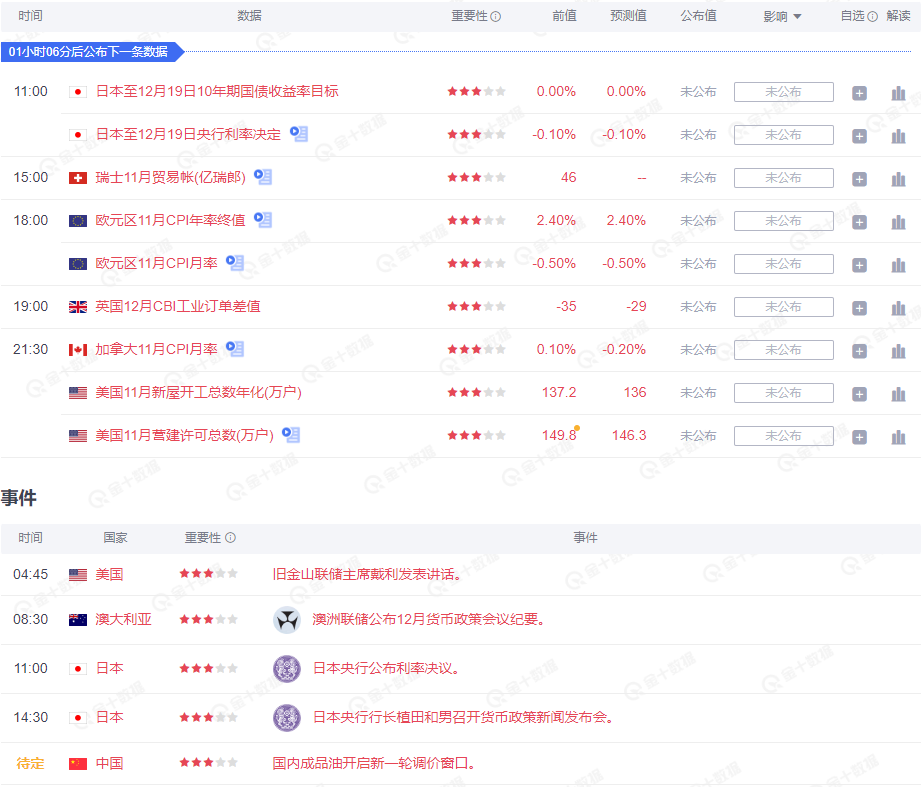
Task: Open the chart icon for 美国11月新屋开工总数年化
Action: pyautogui.click(x=898, y=392)
